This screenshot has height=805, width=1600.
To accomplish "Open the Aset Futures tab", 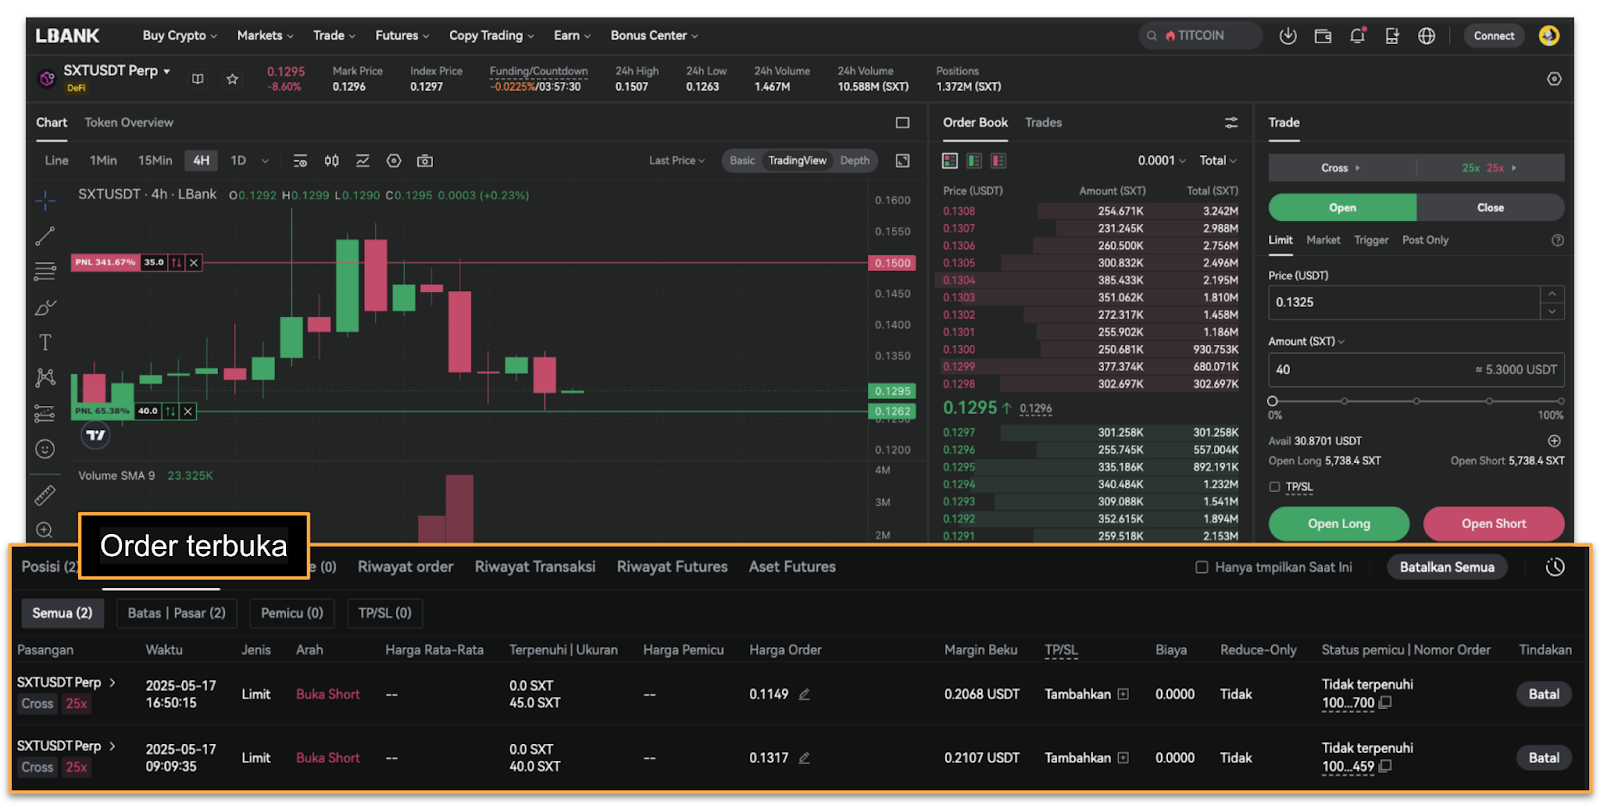I will click(x=792, y=567).
